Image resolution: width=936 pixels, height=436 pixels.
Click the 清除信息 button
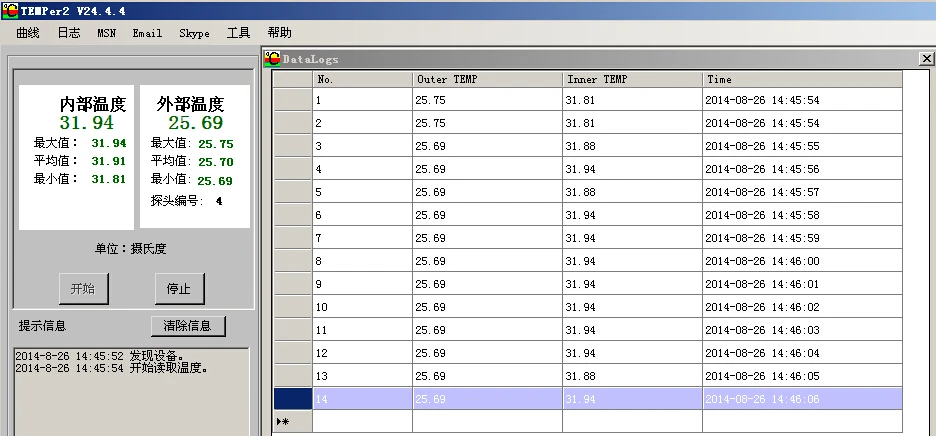click(x=188, y=326)
